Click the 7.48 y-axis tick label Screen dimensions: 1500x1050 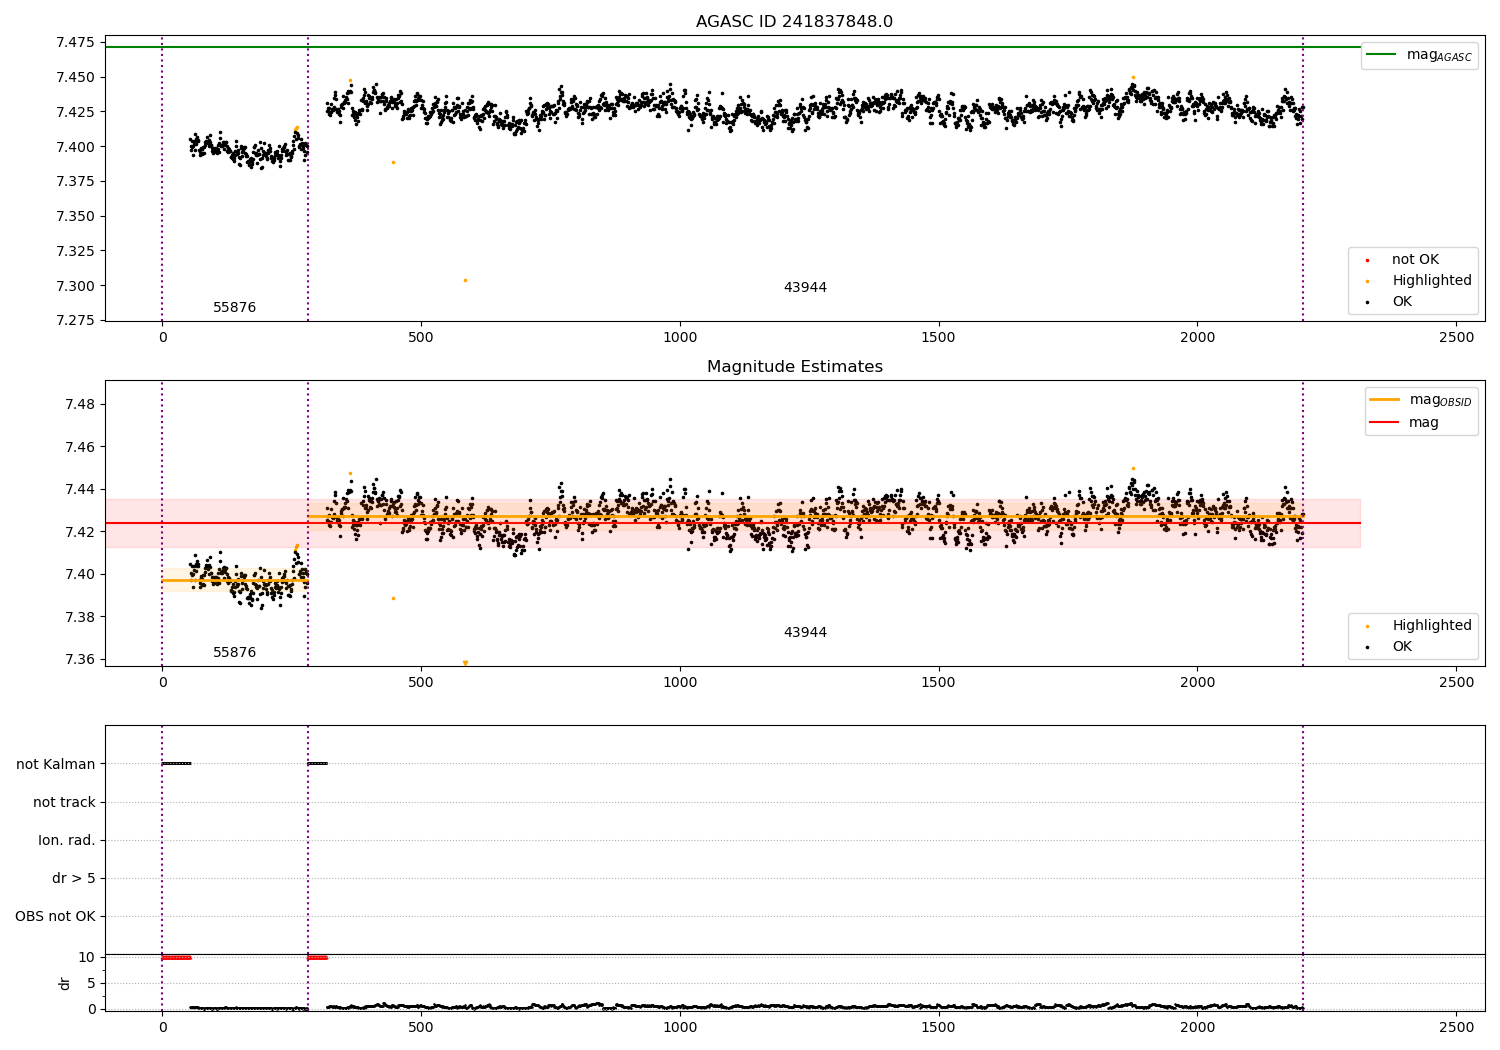(x=80, y=405)
